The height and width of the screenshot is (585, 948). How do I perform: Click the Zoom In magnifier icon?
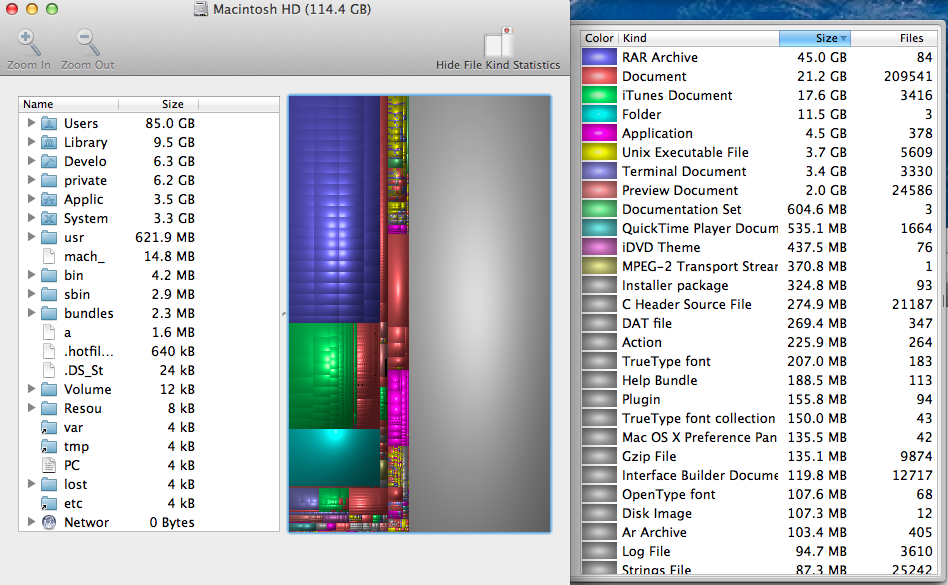tap(28, 42)
